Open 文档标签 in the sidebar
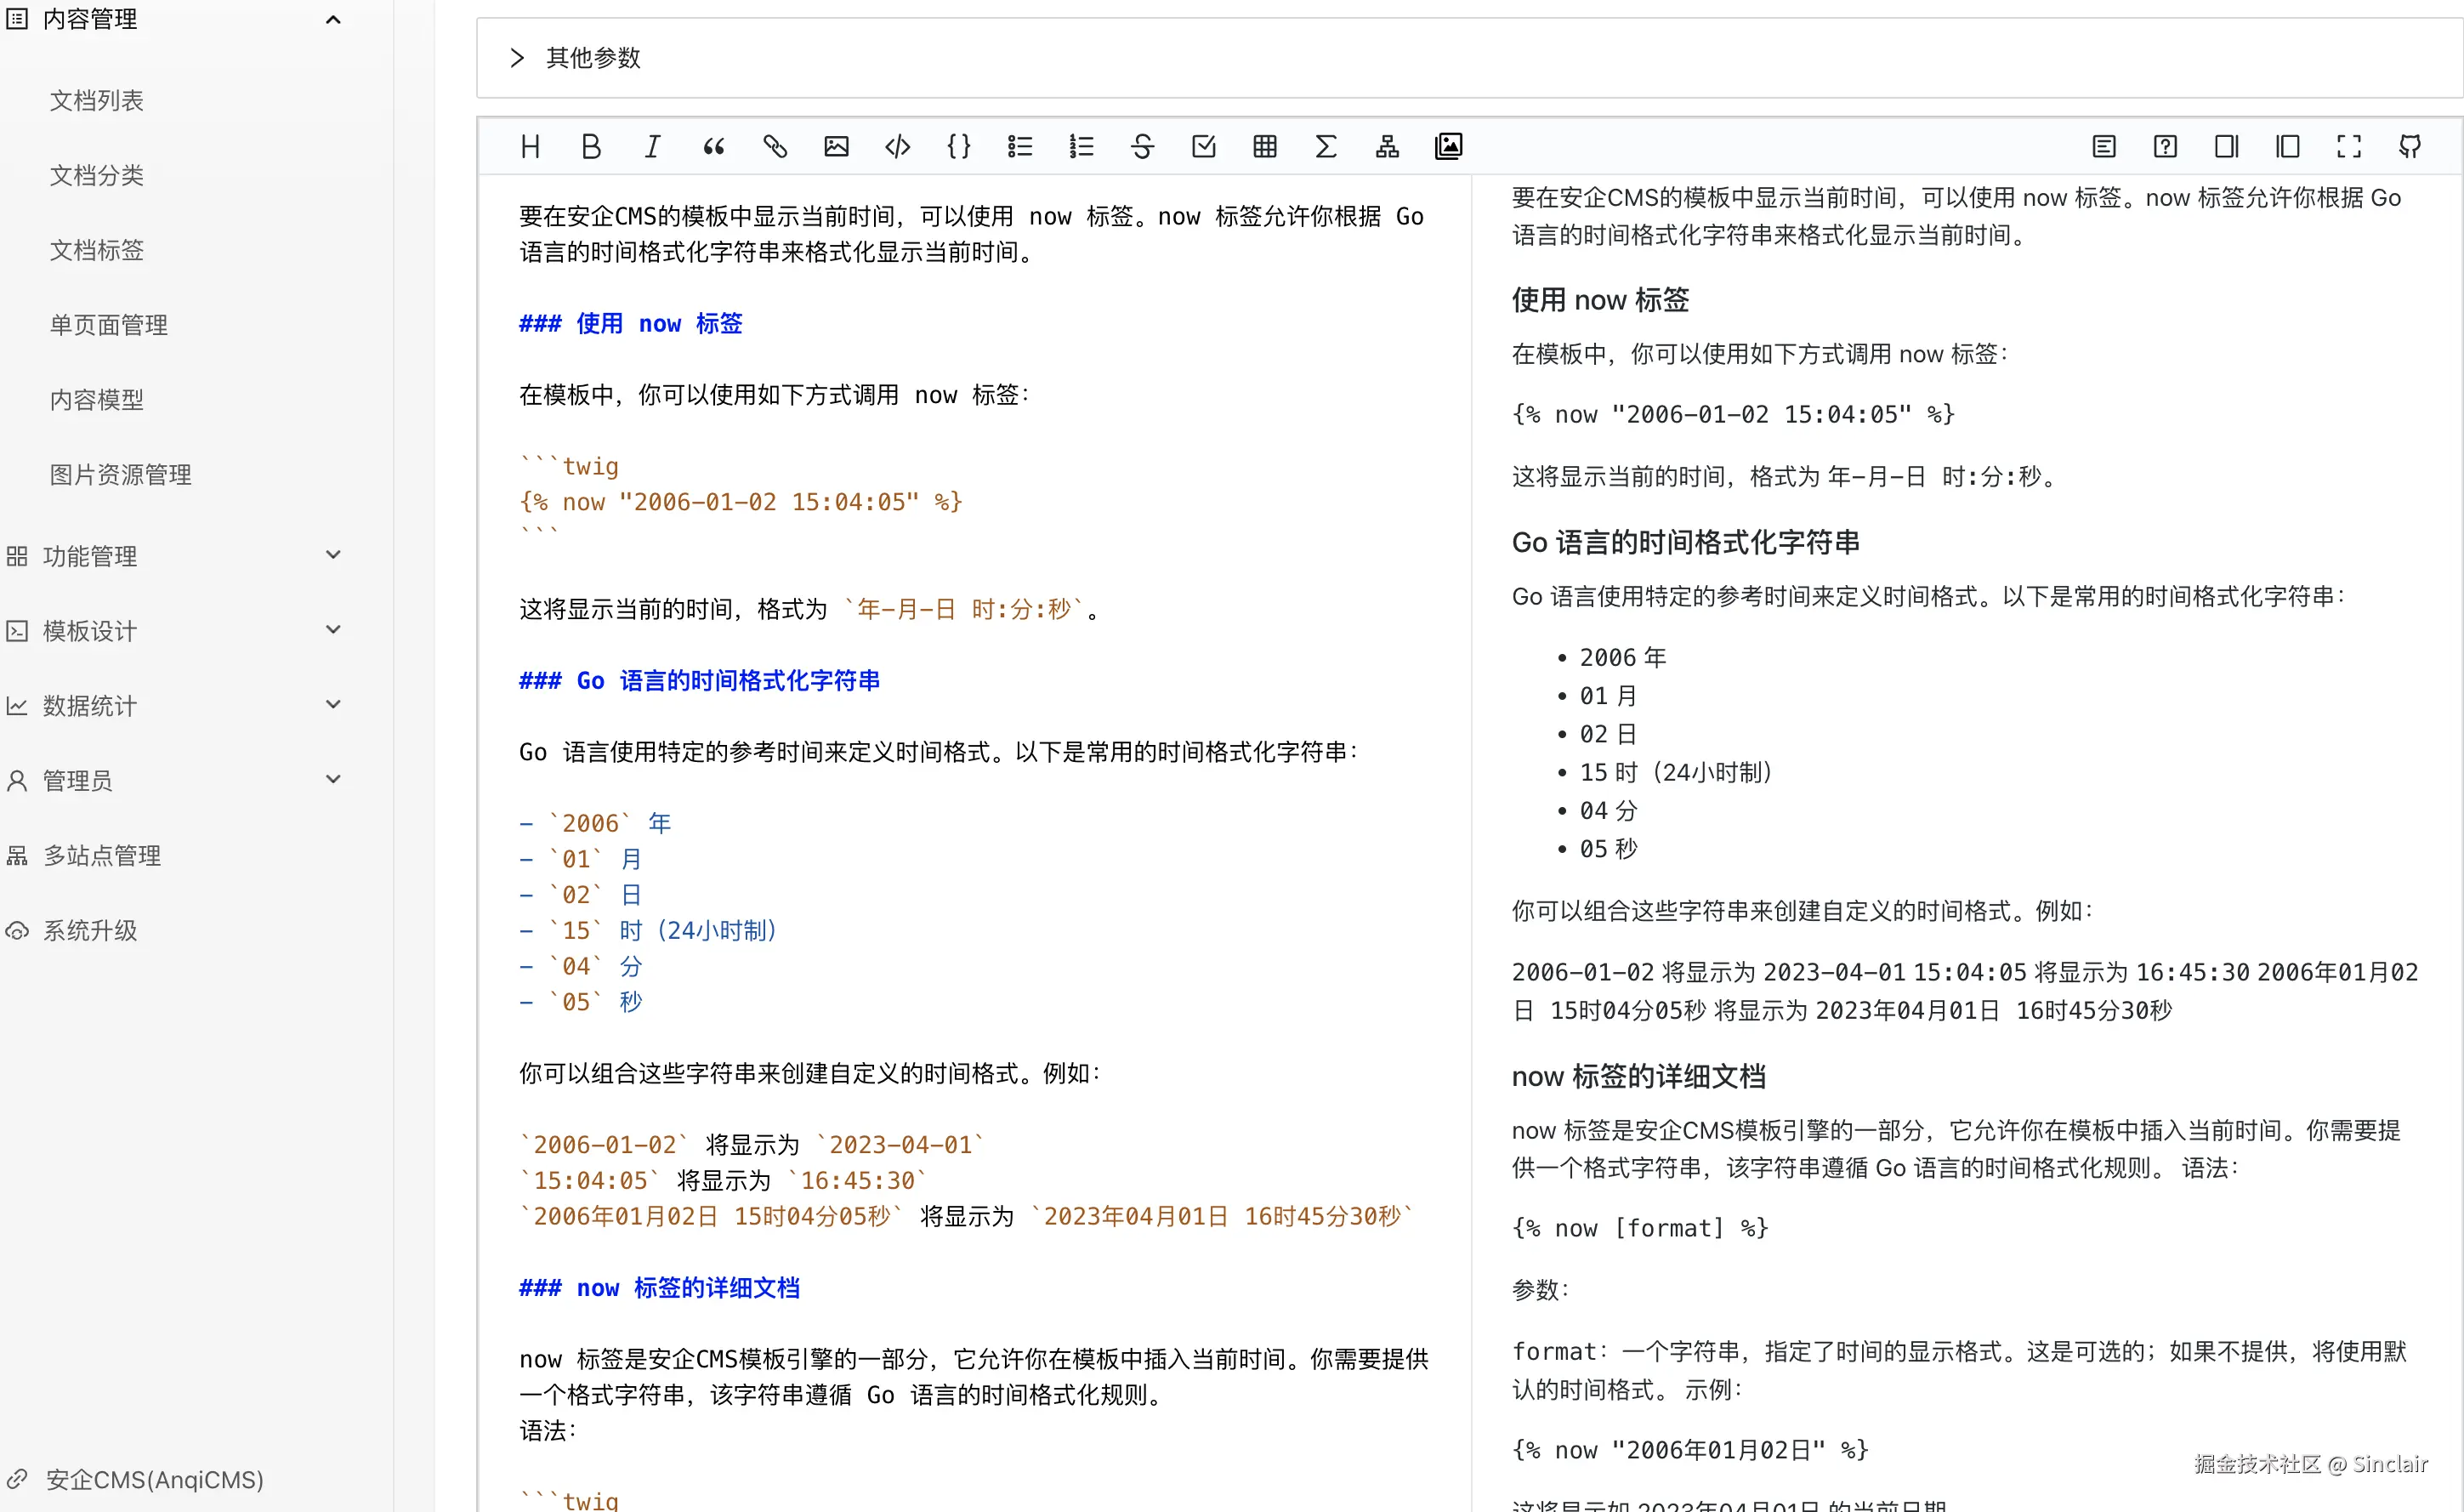 97,250
